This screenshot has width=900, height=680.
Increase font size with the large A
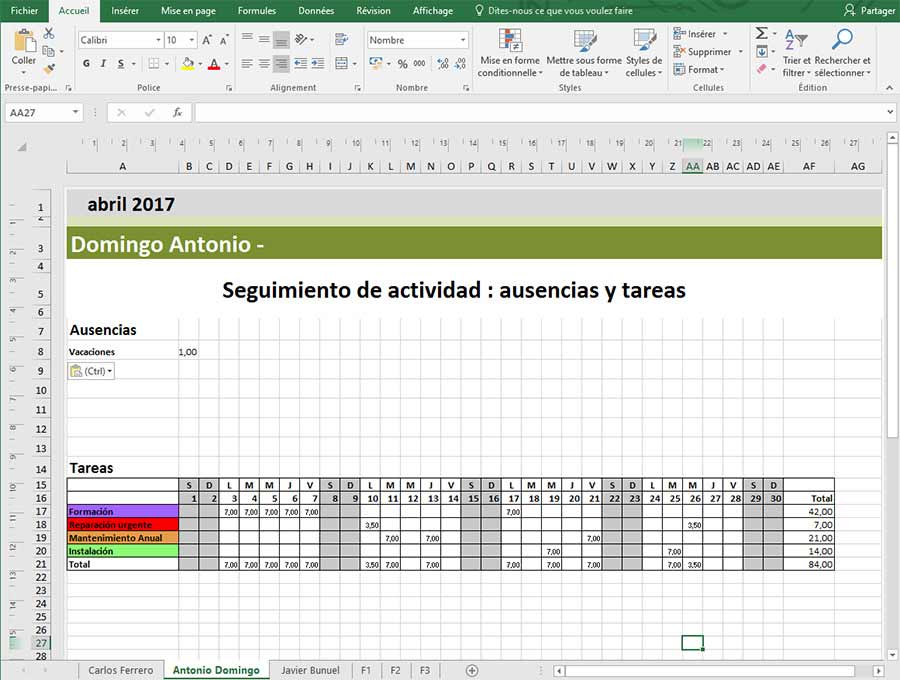point(207,40)
